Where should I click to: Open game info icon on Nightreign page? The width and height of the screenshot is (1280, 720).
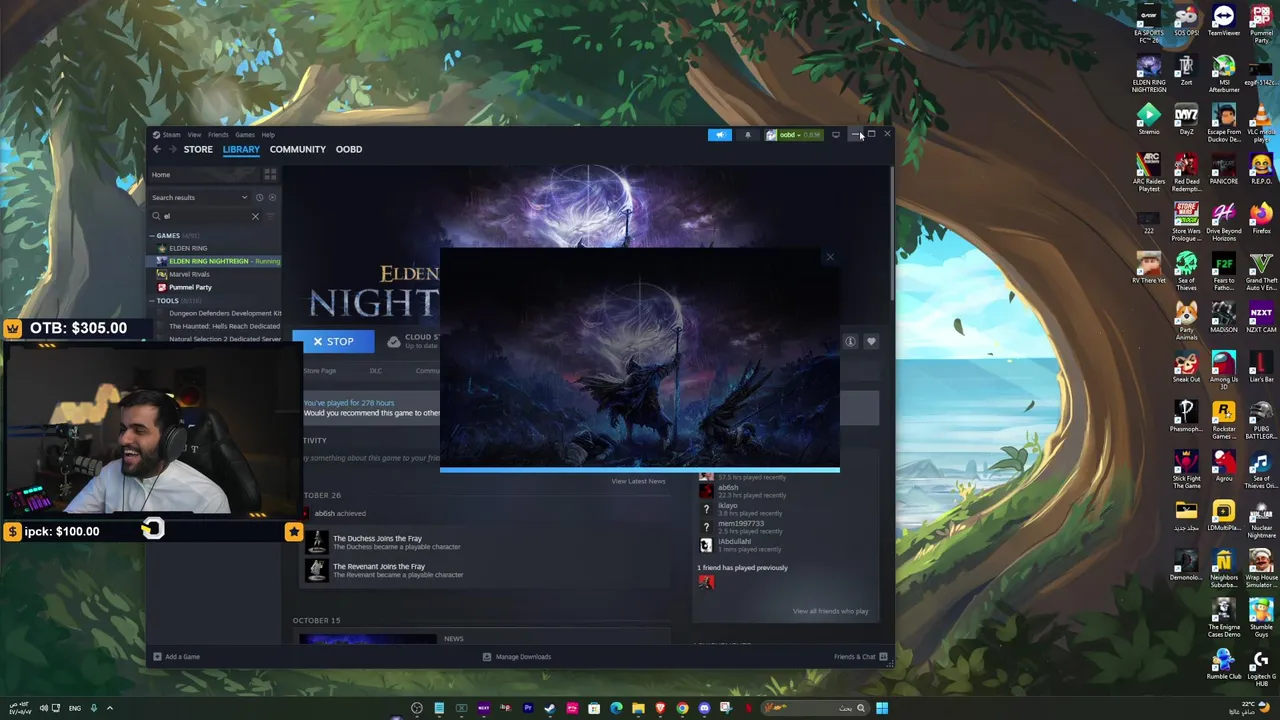click(850, 342)
